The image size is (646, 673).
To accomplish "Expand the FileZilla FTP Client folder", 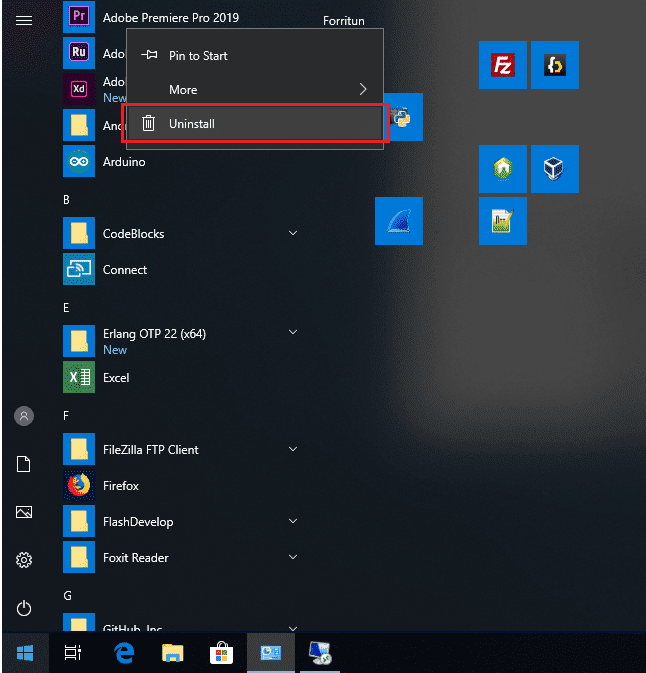I will (293, 450).
